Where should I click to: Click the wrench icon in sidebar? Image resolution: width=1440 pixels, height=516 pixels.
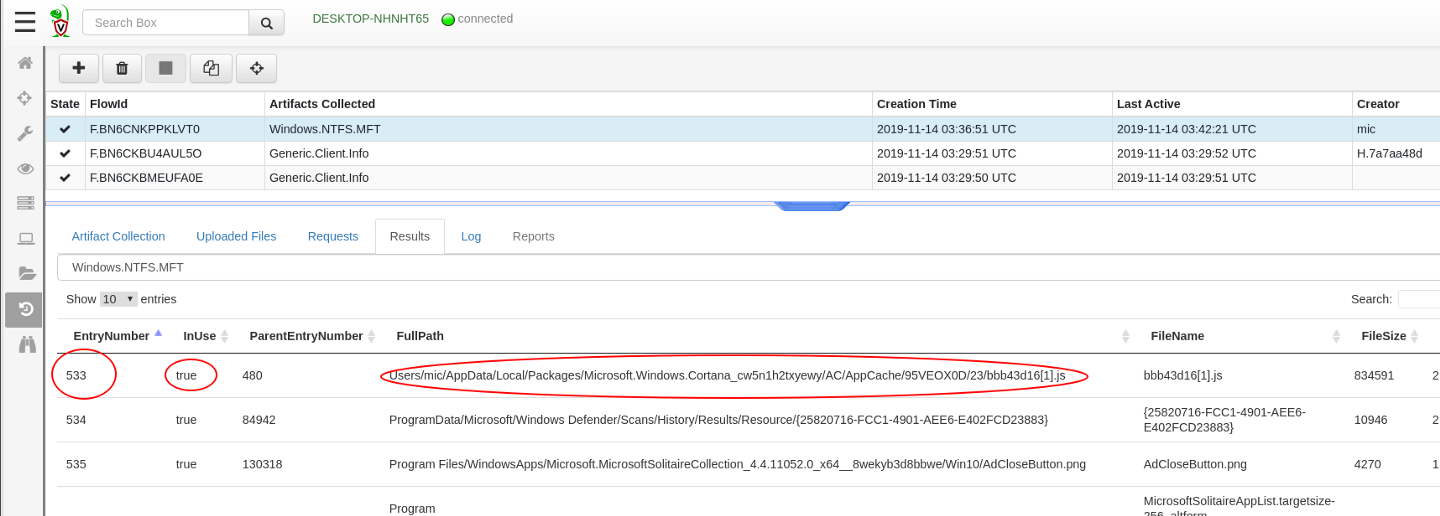(x=25, y=133)
